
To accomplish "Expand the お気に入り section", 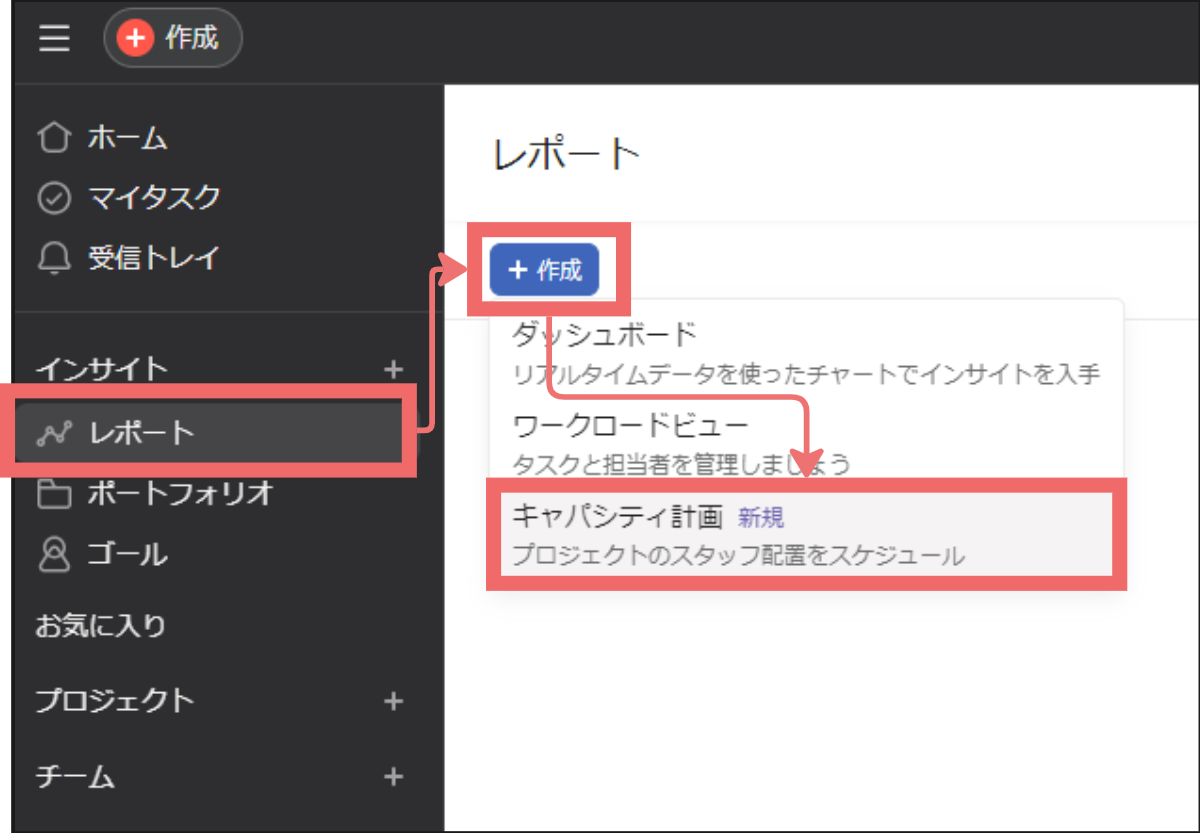I will pos(100,626).
